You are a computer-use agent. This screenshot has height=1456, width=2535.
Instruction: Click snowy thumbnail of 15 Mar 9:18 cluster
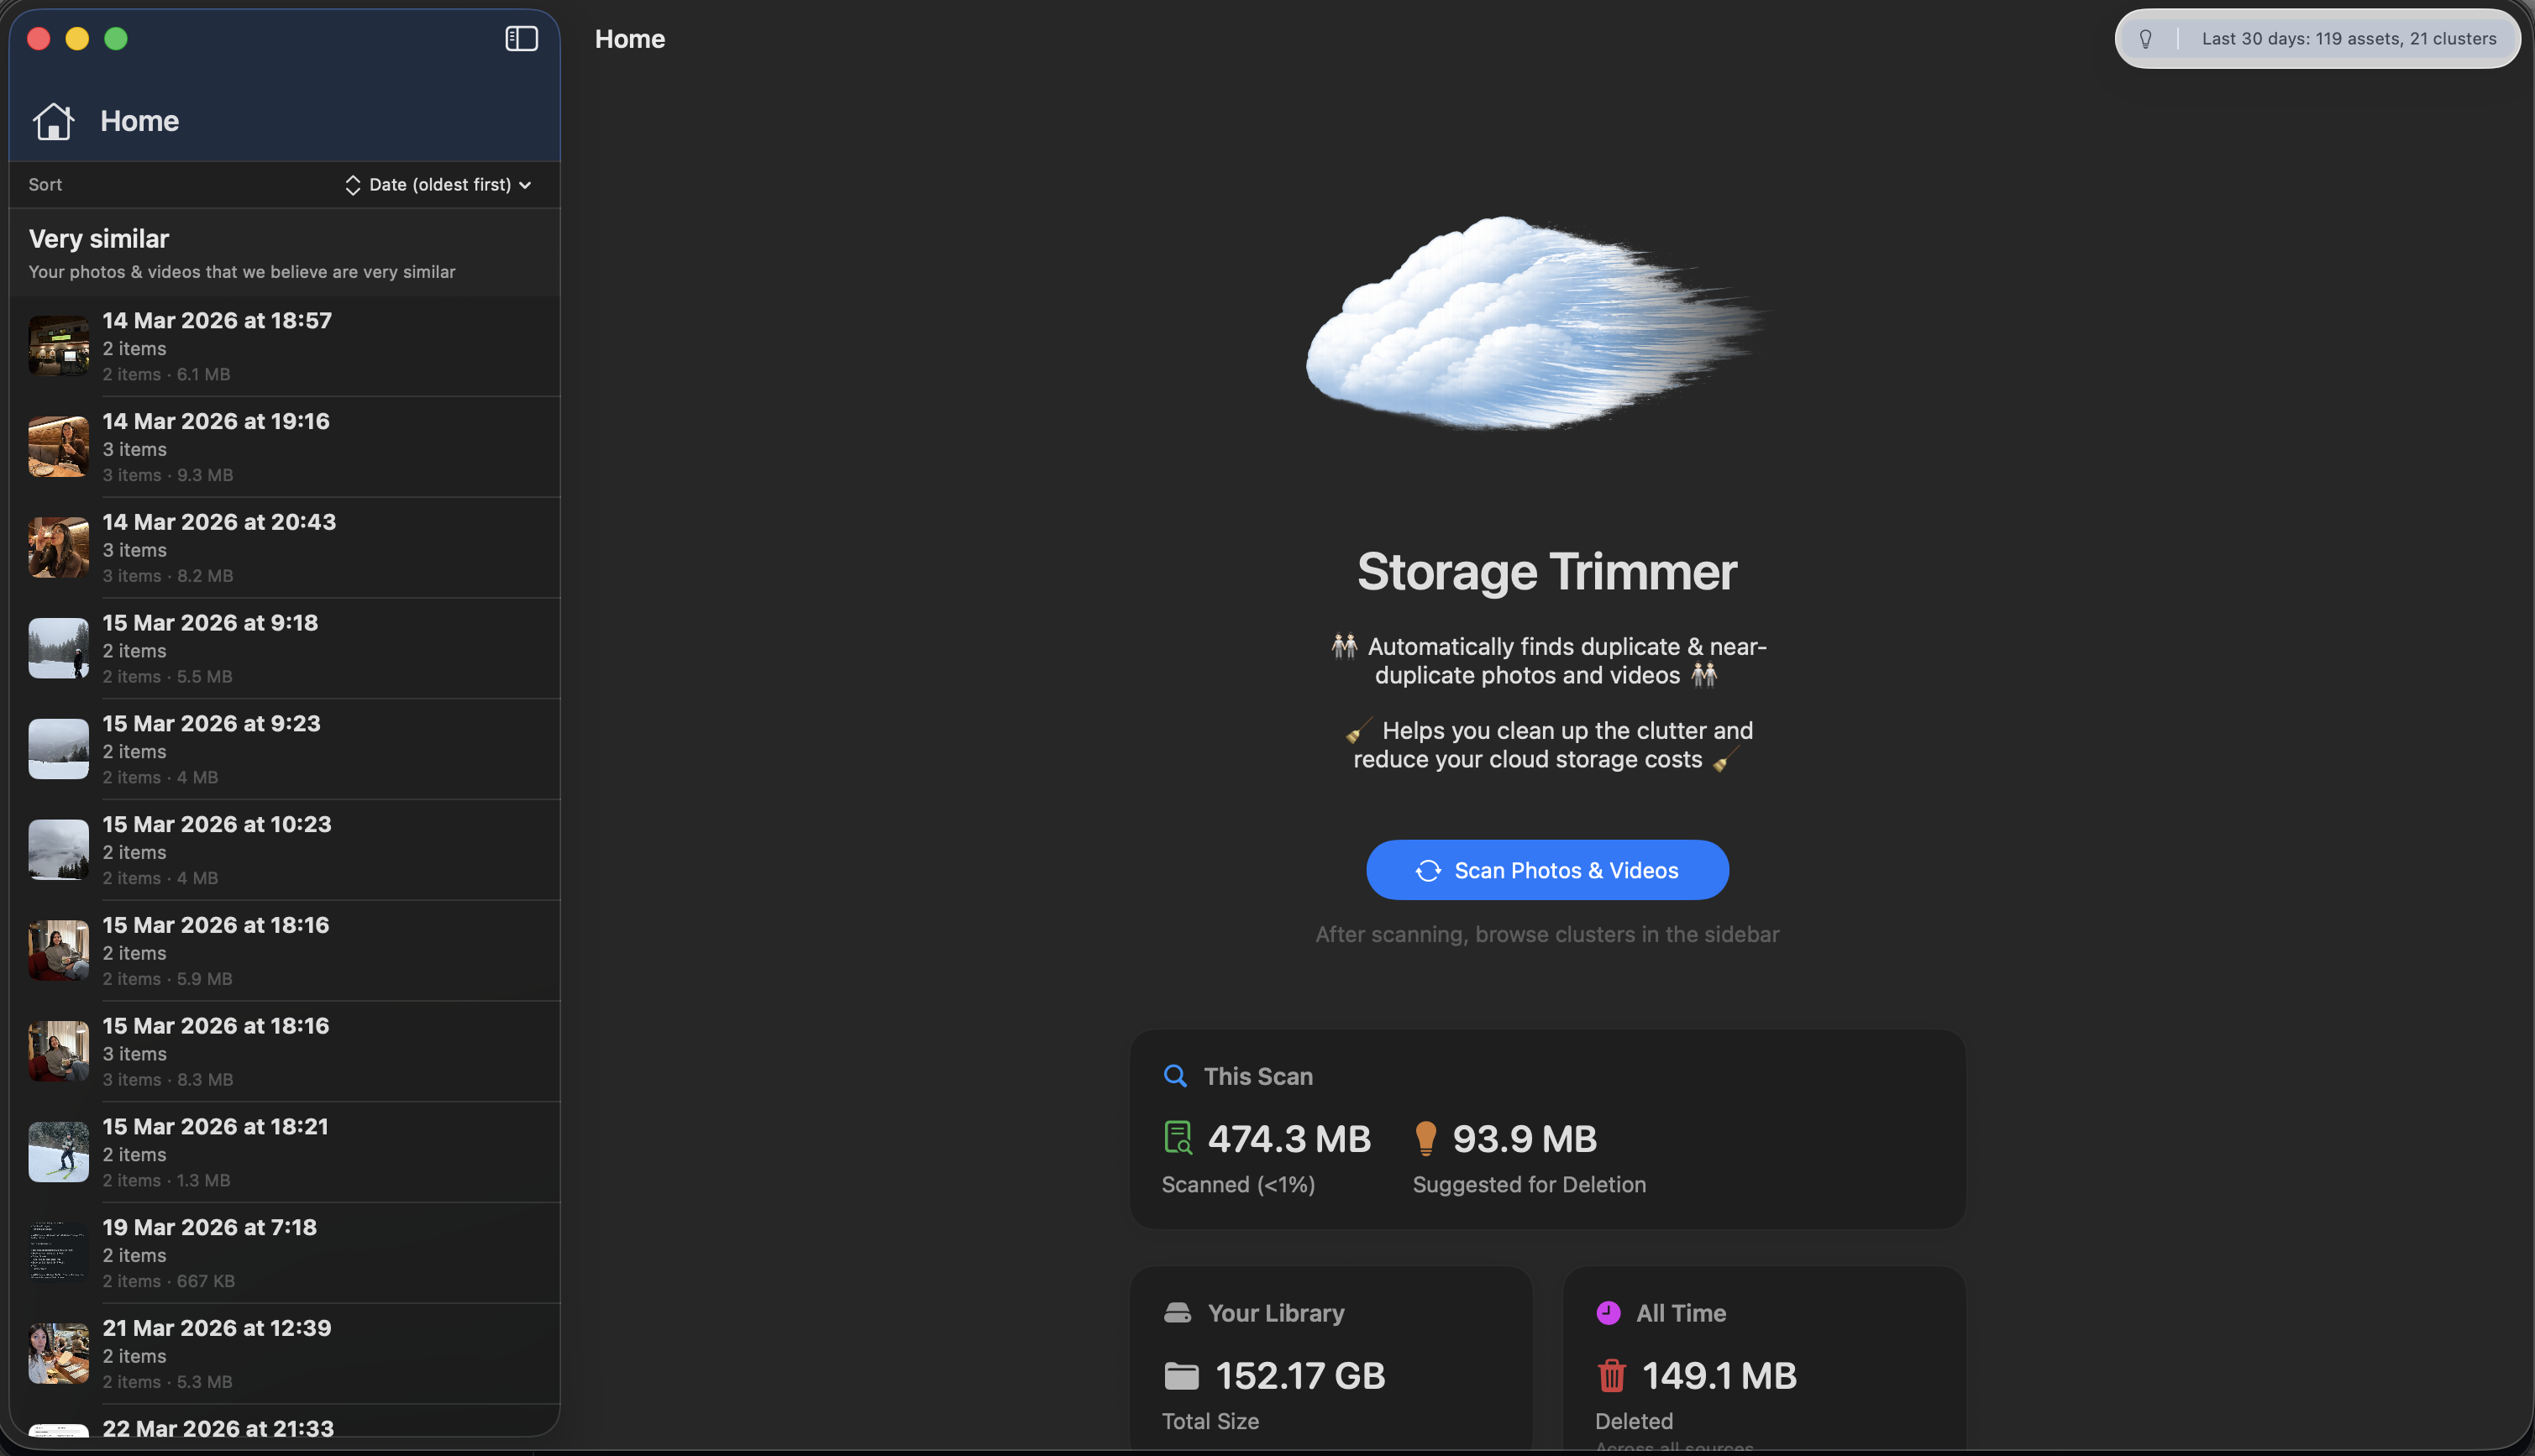coord(58,648)
